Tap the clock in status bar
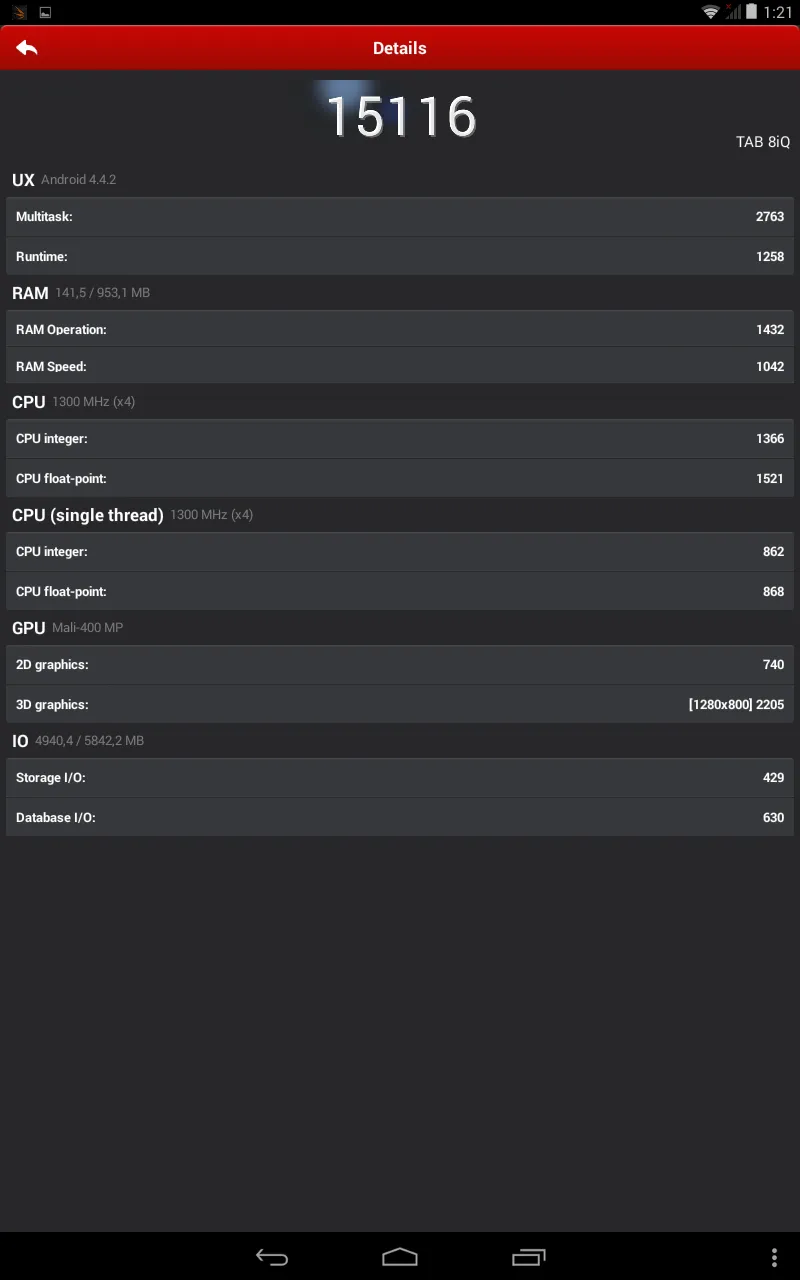Viewport: 800px width, 1280px height. 778,12
